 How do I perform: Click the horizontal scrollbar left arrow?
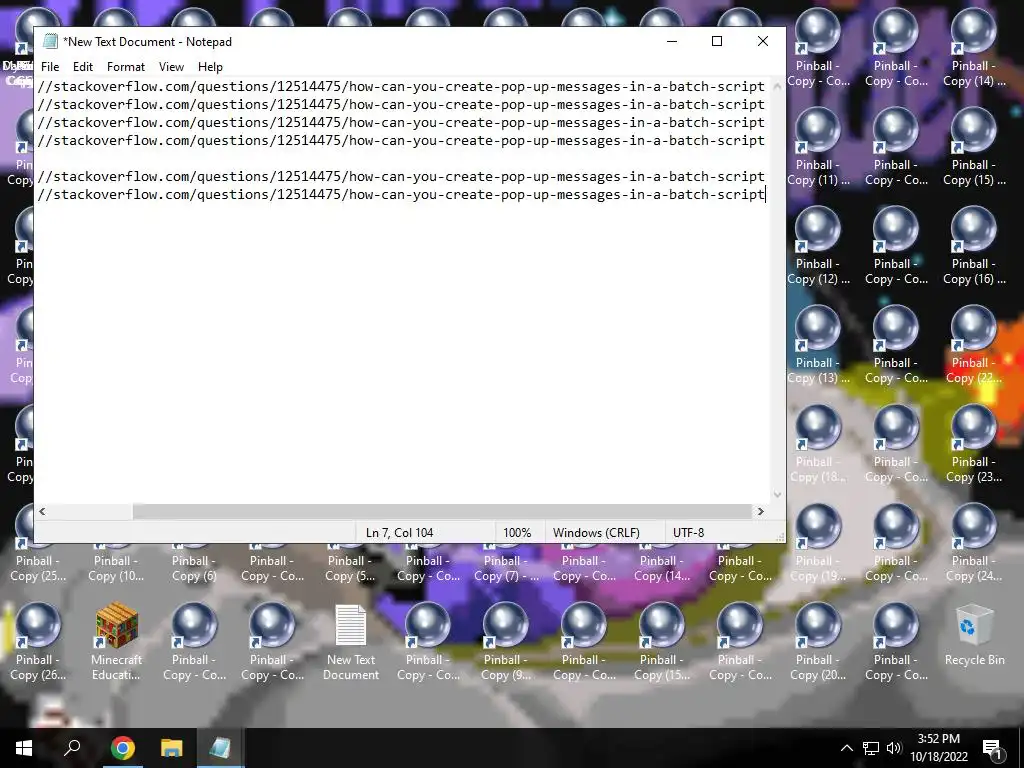(42, 511)
